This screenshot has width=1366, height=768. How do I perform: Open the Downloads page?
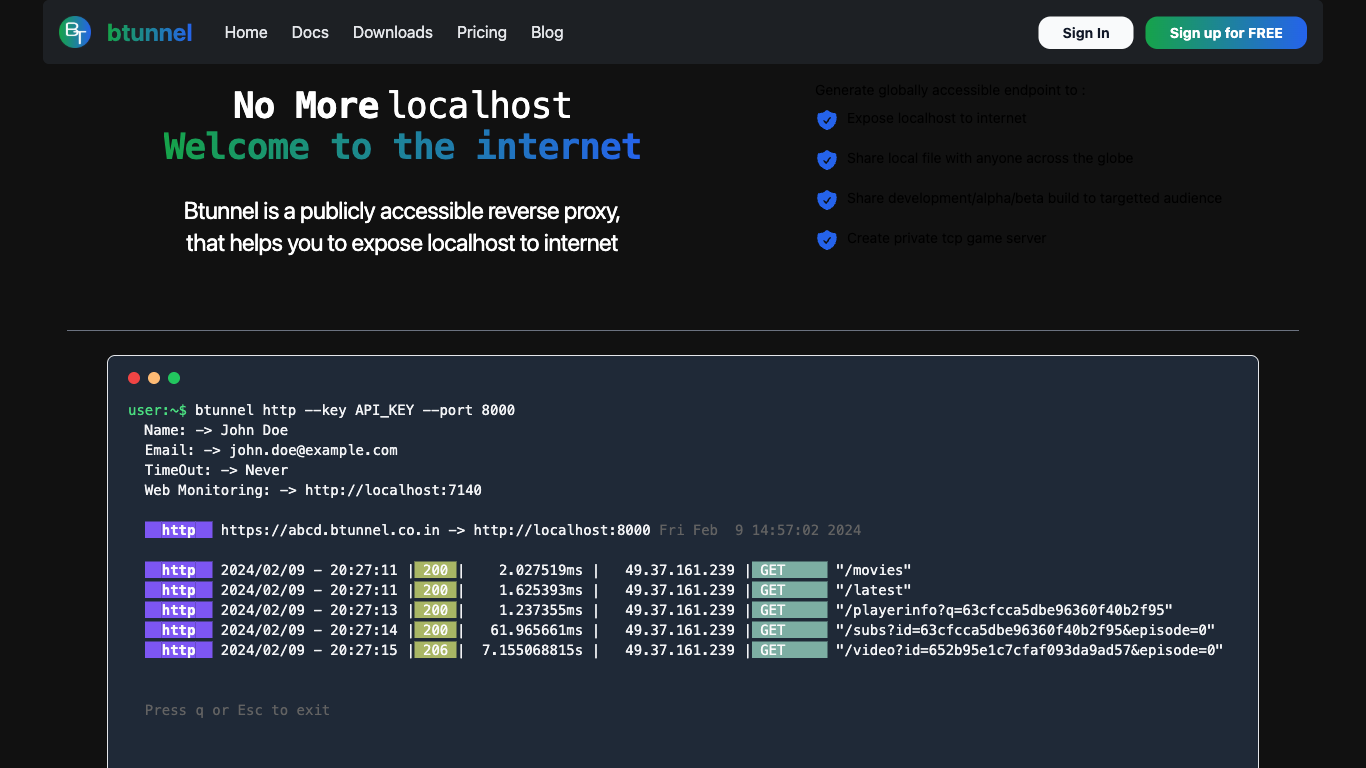(x=393, y=32)
